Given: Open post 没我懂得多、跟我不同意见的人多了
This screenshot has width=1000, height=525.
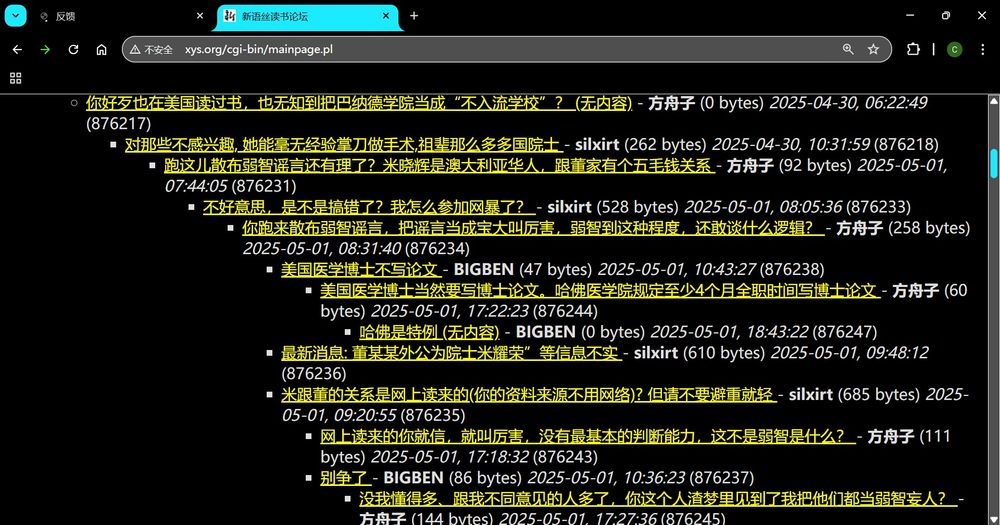Looking at the screenshot, I should [x=658, y=499].
